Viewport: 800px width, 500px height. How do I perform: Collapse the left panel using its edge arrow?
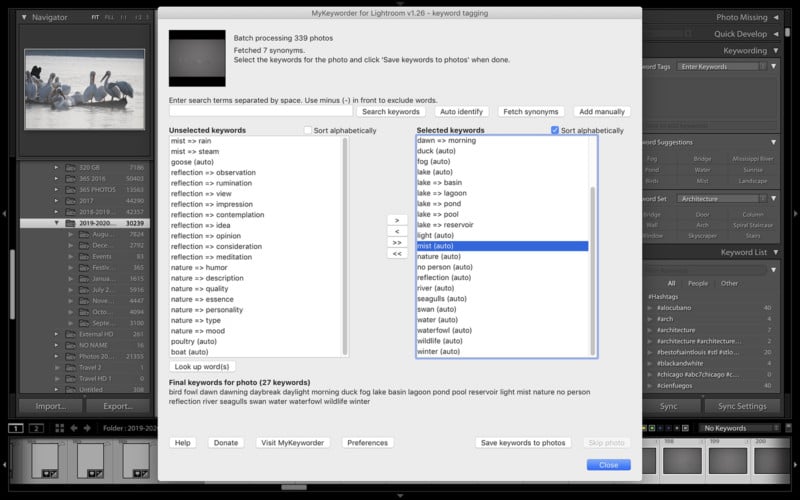coord(4,213)
